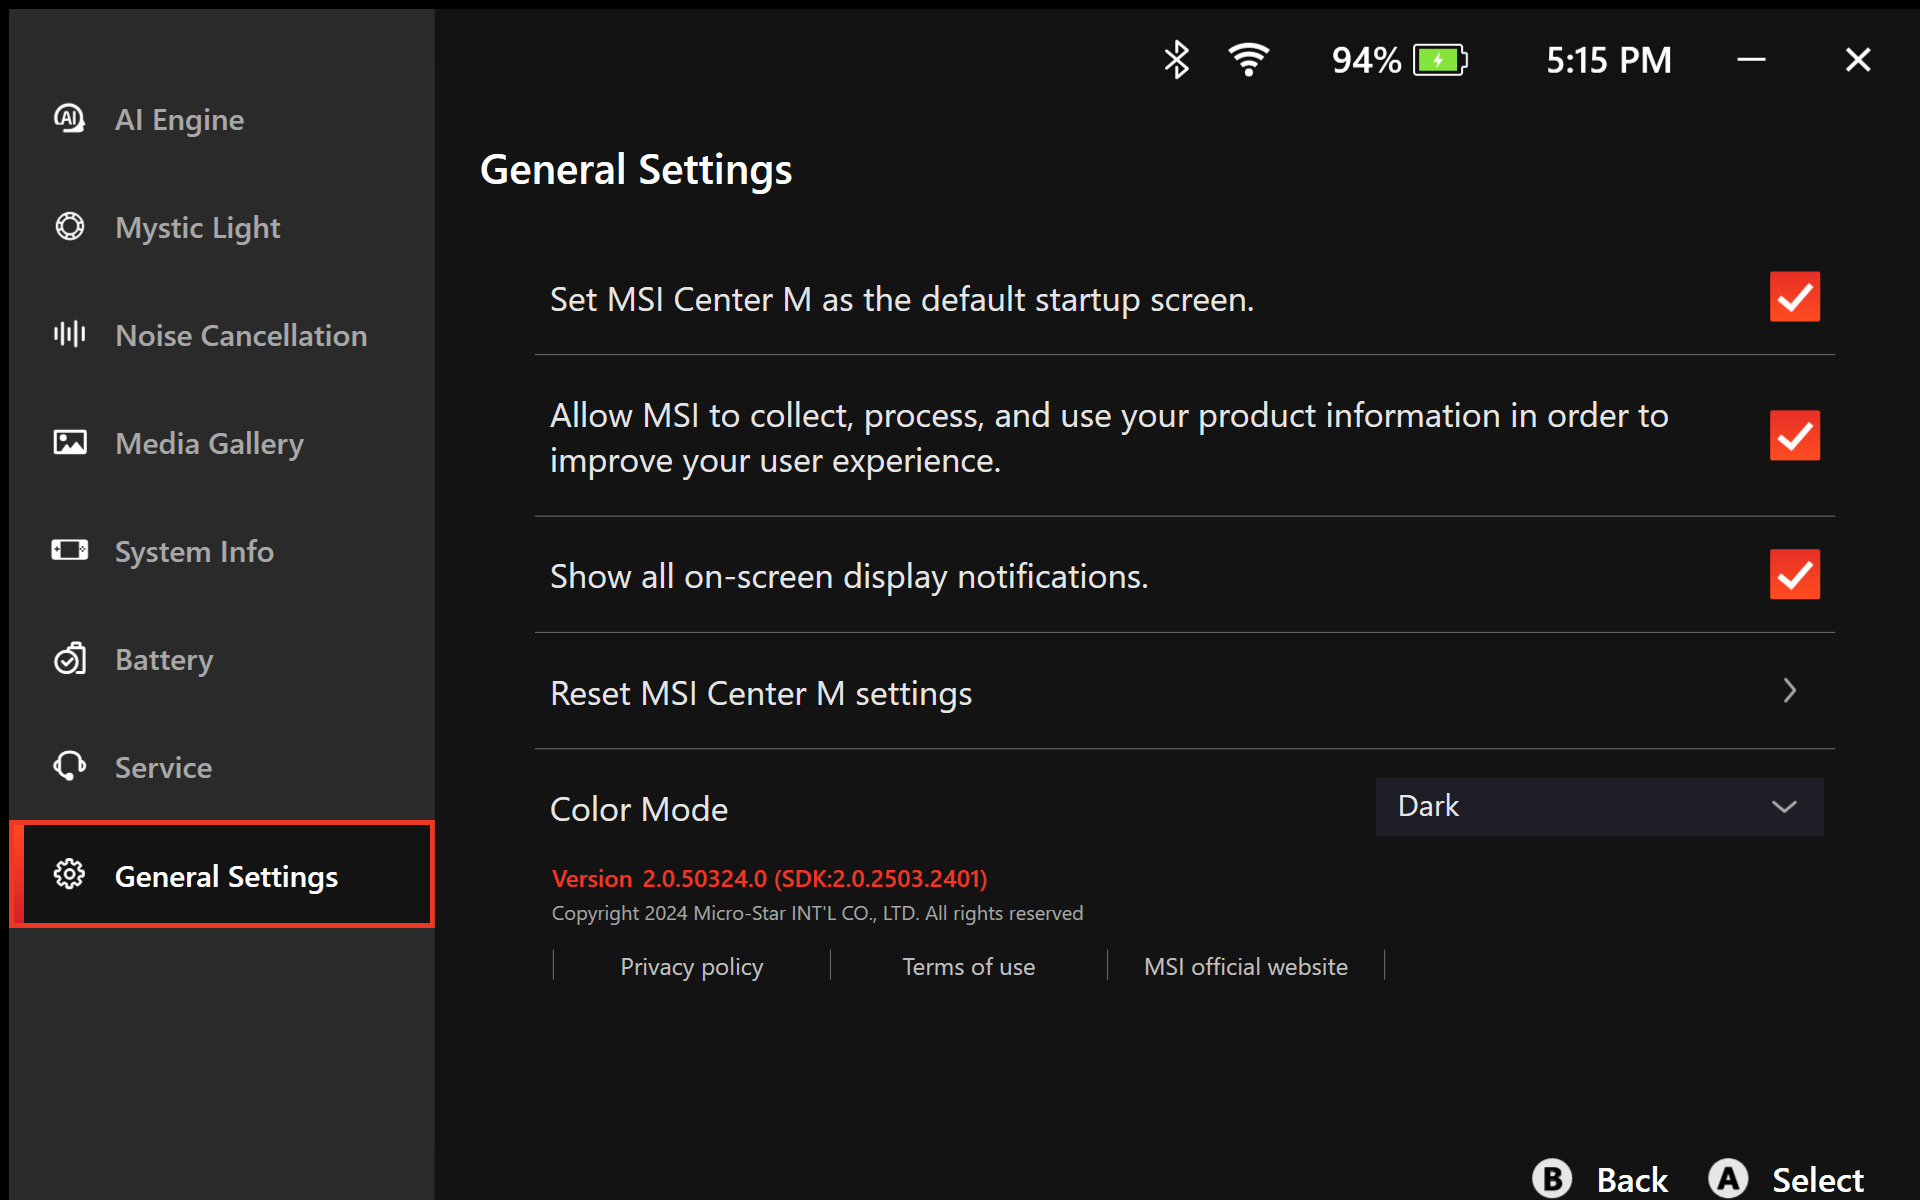
Task: Click chevron next to Reset MSI Center M settings
Action: coord(1789,691)
